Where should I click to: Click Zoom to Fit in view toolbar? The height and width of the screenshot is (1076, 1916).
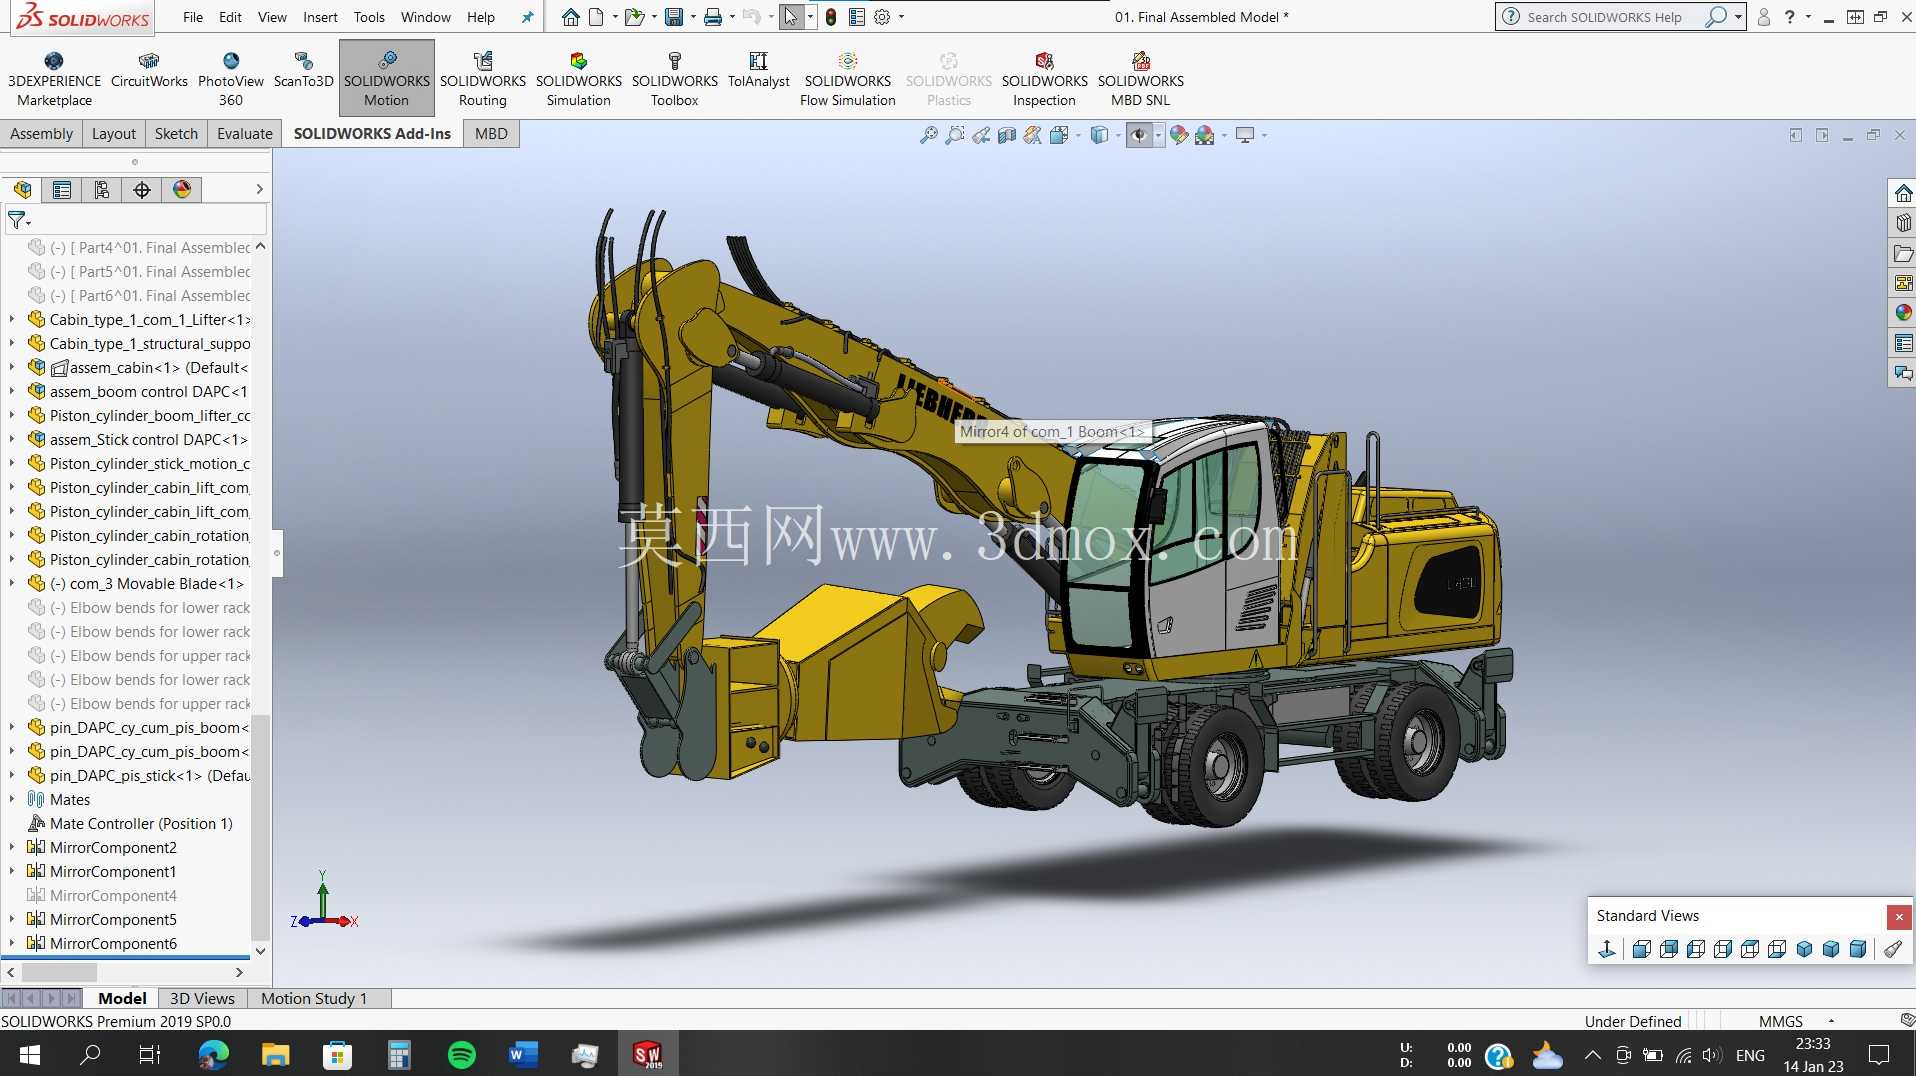(x=929, y=135)
